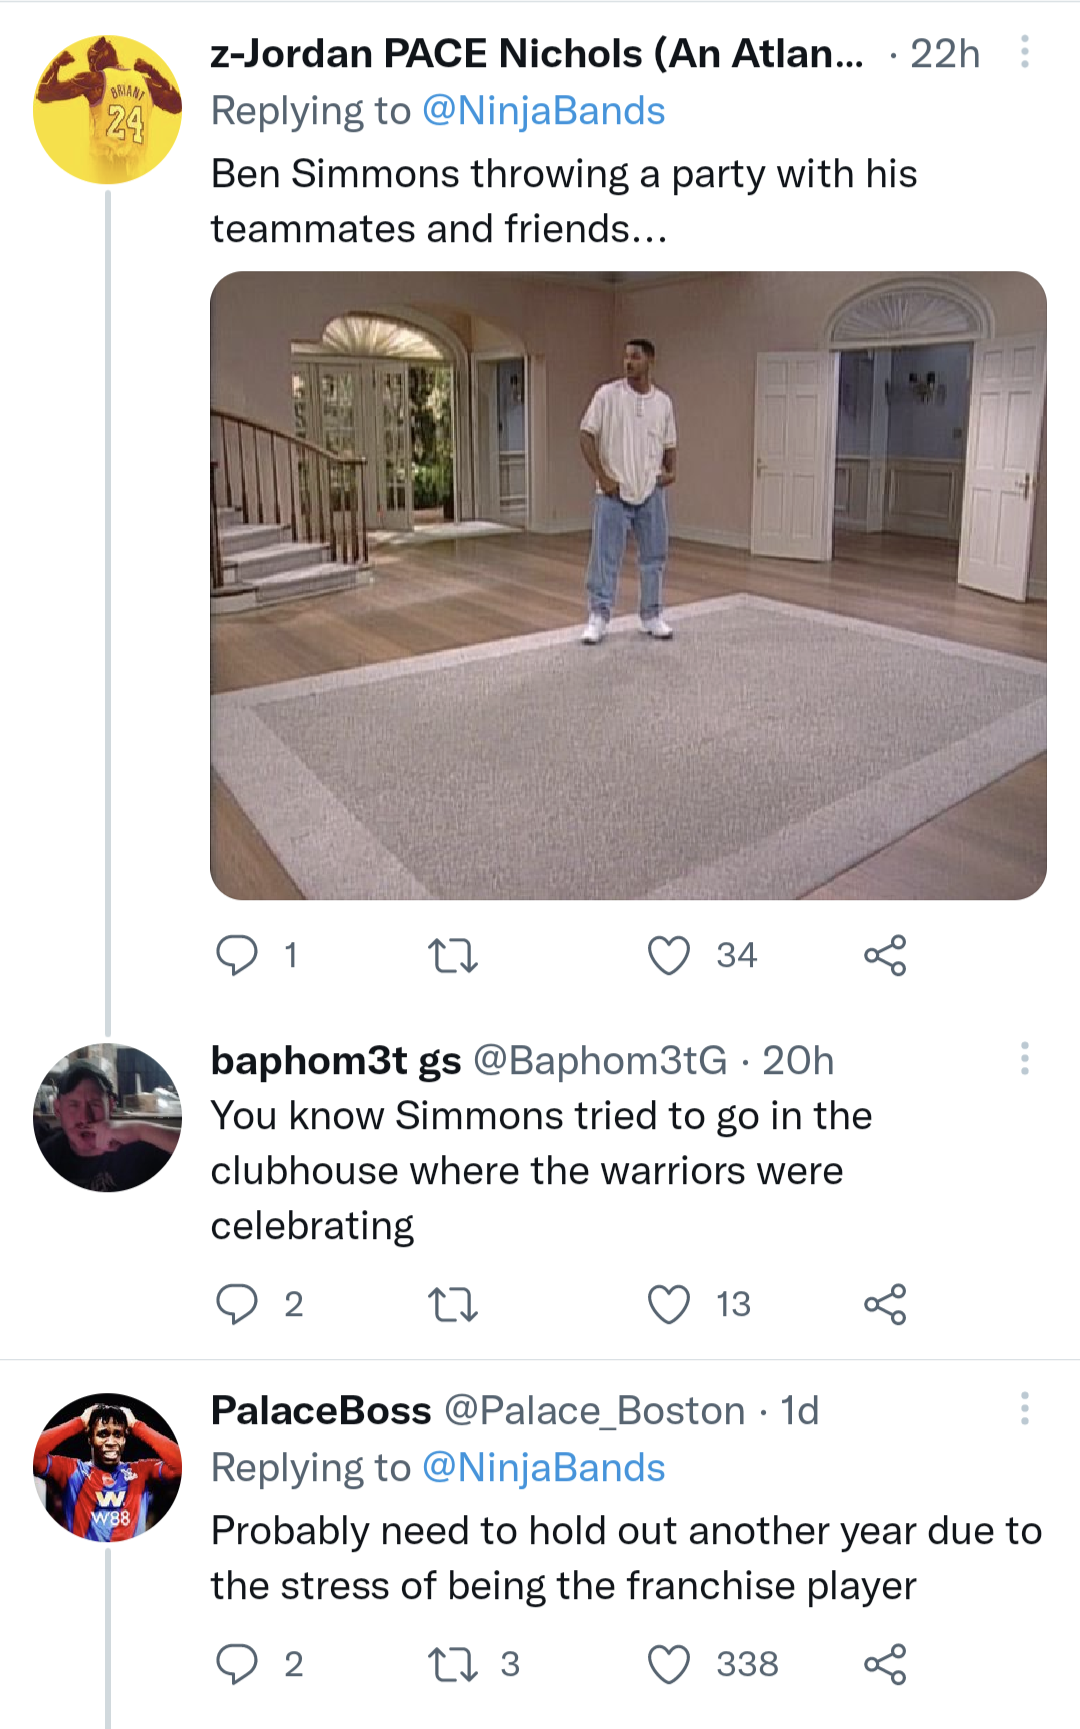Screen dimensions: 1080x1729
Task: Open the @NinjaBands mention in the first tweet
Action: pos(543,111)
